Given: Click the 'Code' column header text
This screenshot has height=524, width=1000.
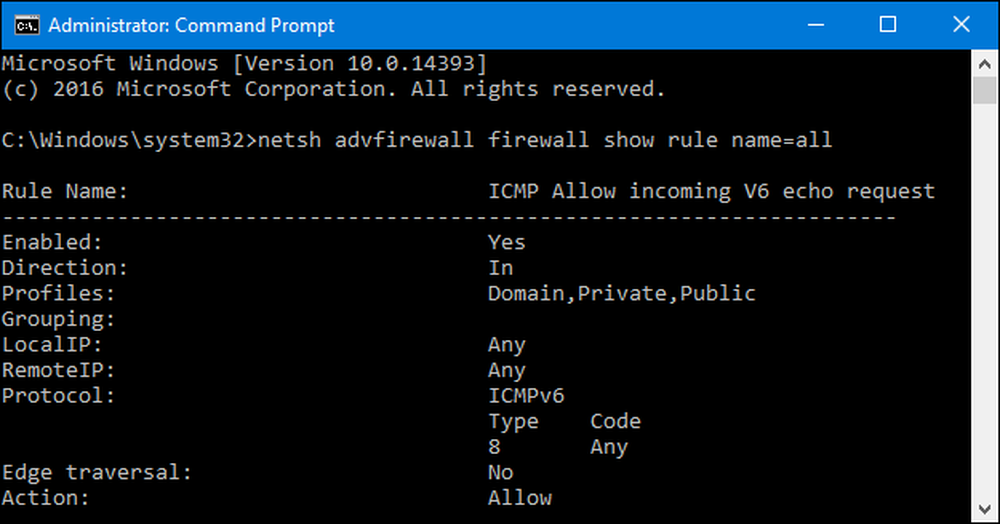Looking at the screenshot, I should point(615,421).
